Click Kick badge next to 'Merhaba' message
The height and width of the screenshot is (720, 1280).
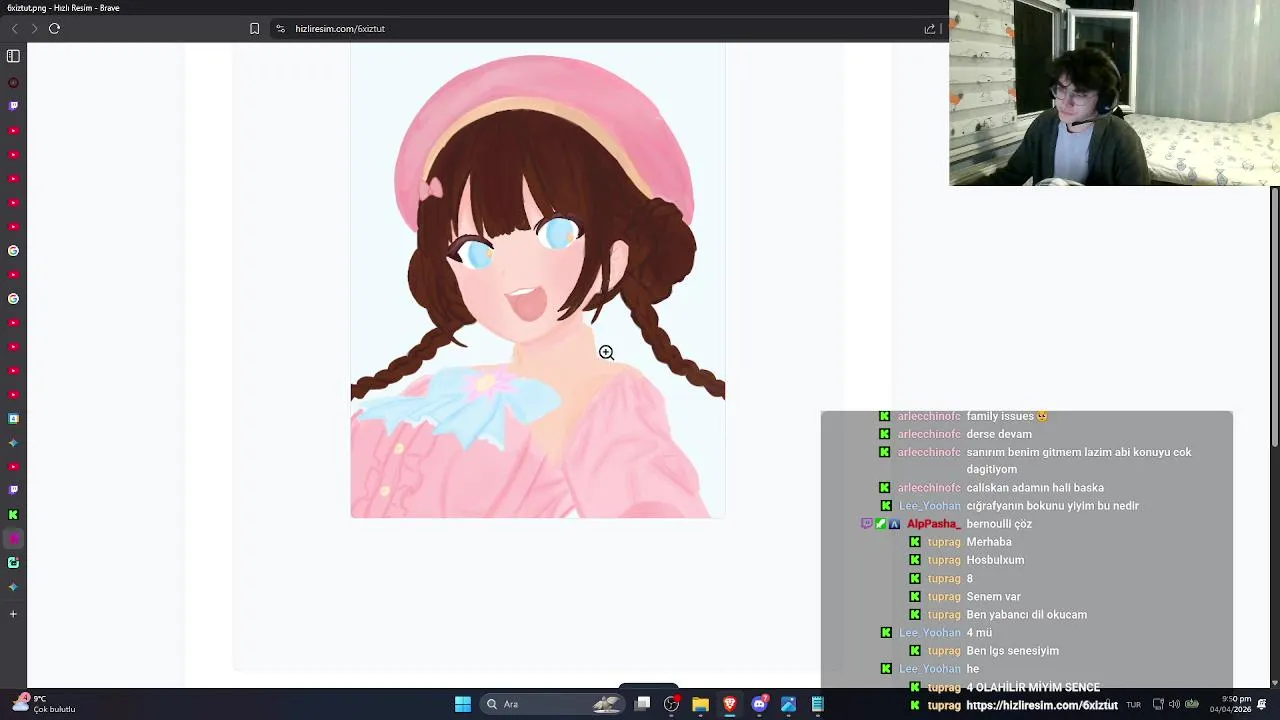click(x=915, y=542)
